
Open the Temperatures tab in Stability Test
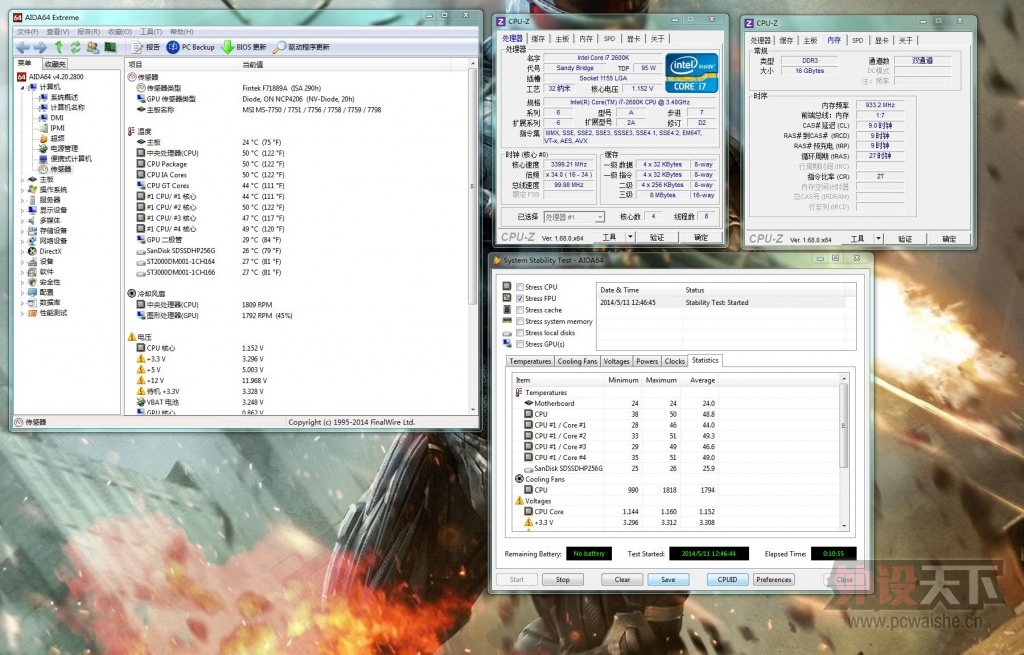pyautogui.click(x=530, y=361)
